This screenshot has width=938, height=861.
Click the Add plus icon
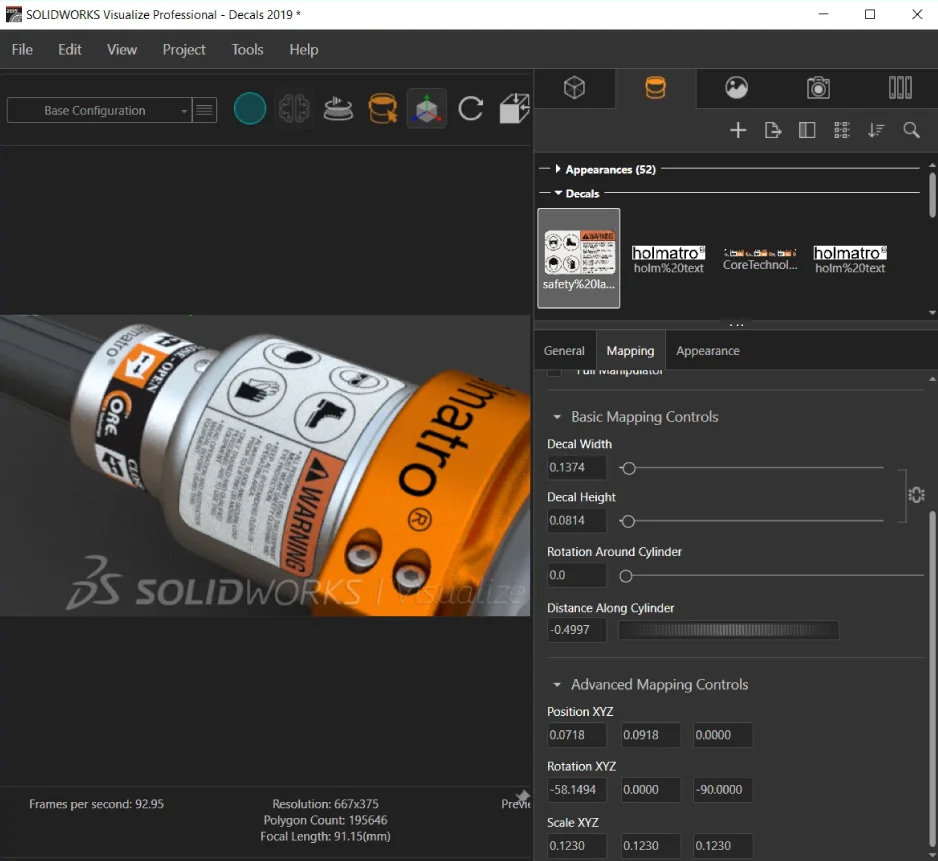point(738,130)
